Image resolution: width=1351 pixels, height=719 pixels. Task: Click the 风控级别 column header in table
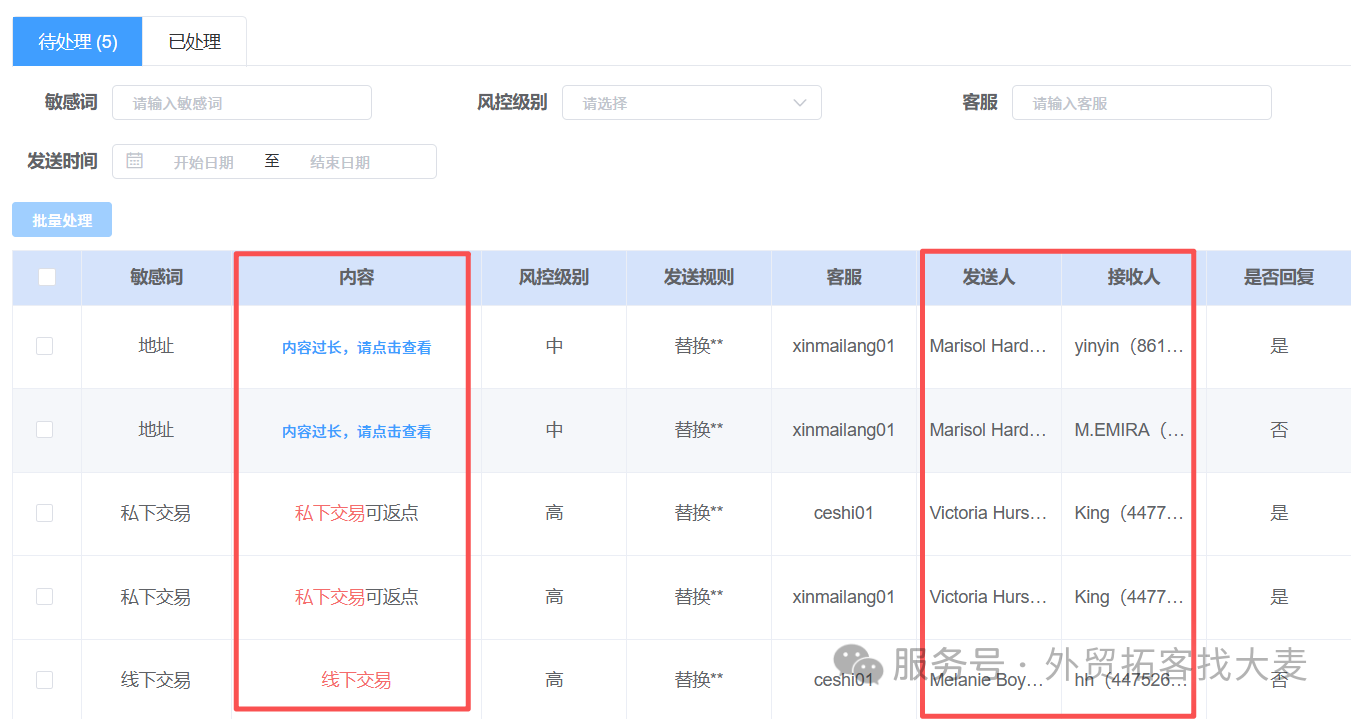(554, 277)
